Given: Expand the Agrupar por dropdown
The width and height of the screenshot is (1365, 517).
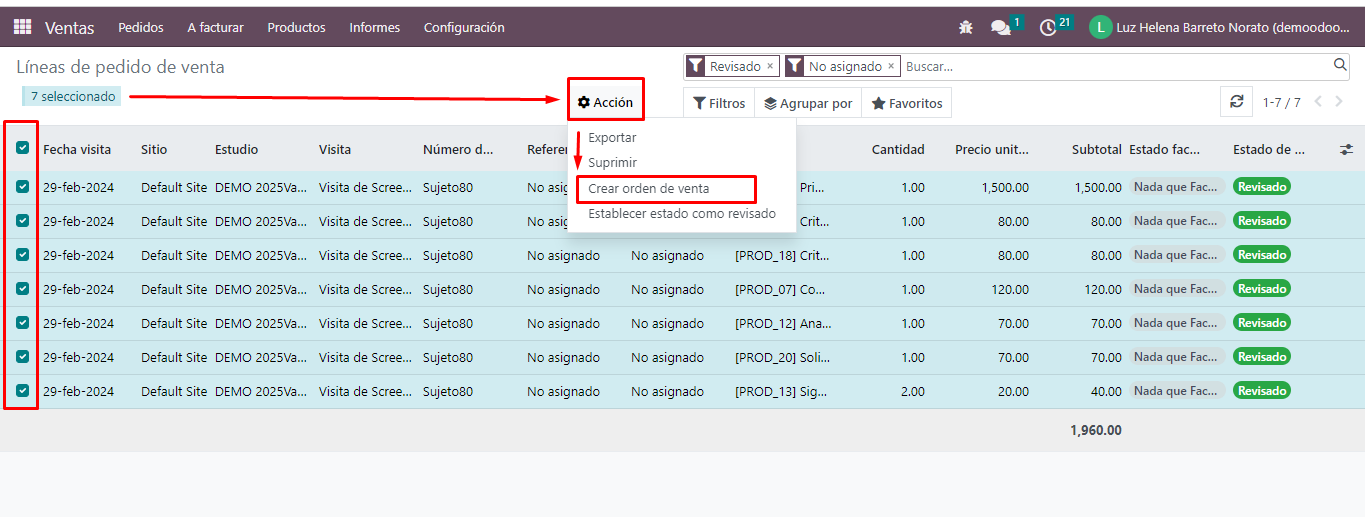Looking at the screenshot, I should [x=808, y=103].
